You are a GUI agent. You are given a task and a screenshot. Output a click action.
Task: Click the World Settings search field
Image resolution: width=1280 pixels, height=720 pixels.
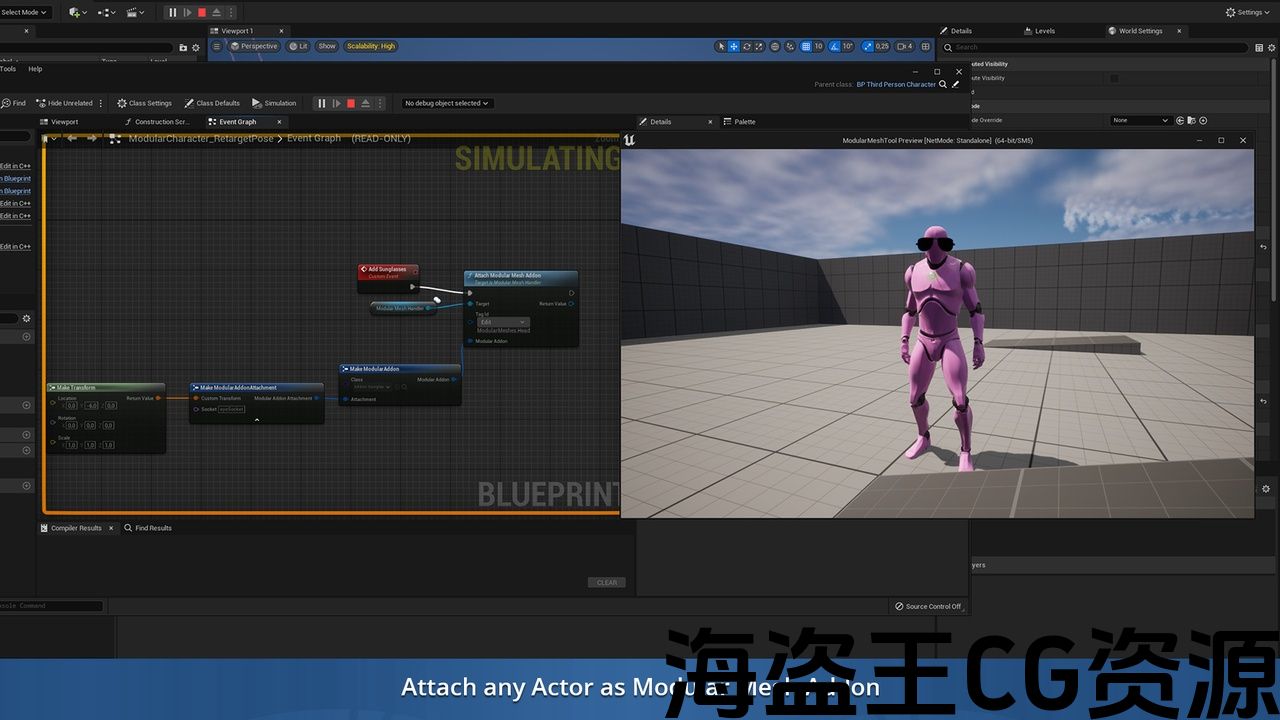pos(1100,47)
